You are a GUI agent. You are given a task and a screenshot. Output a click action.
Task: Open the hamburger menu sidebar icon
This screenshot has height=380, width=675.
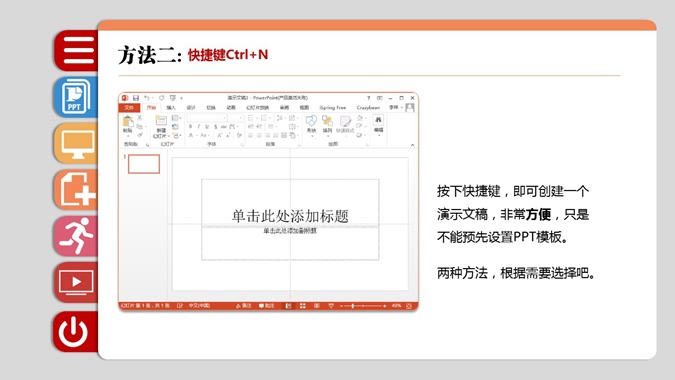pyautogui.click(x=77, y=51)
